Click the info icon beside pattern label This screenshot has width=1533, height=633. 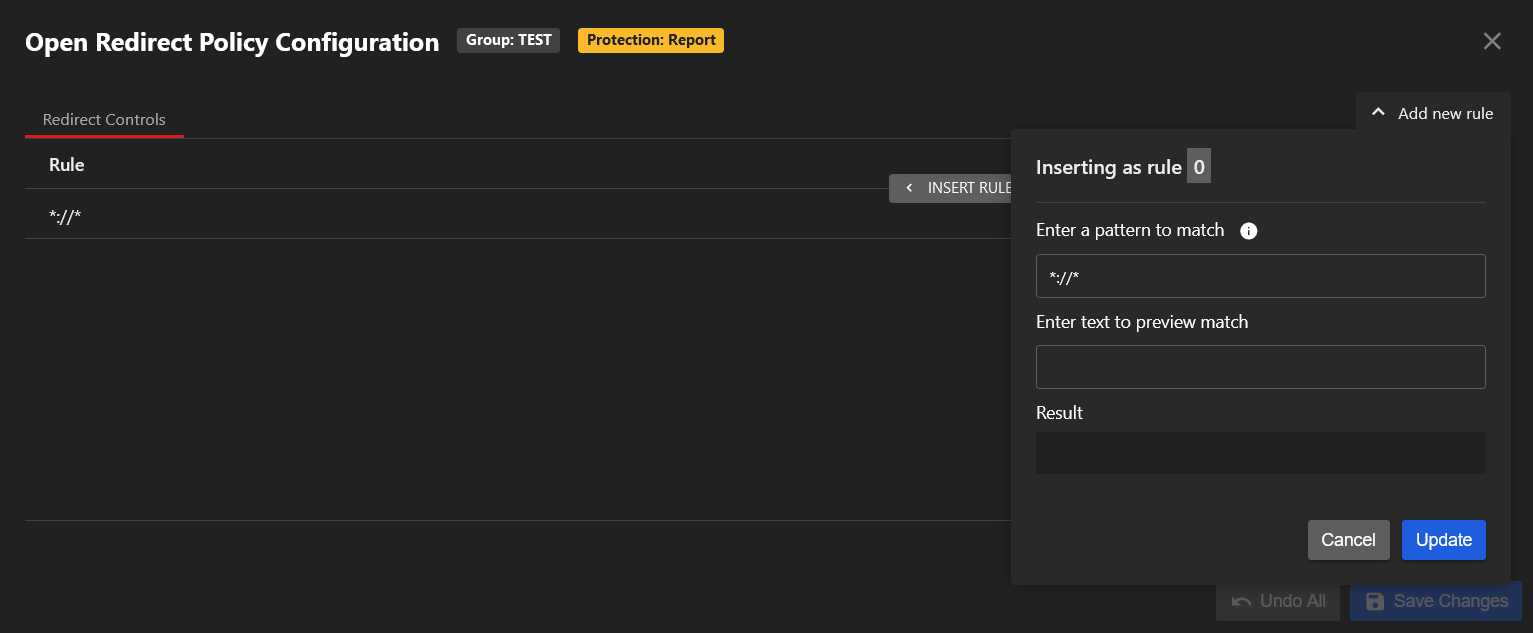pos(1248,231)
